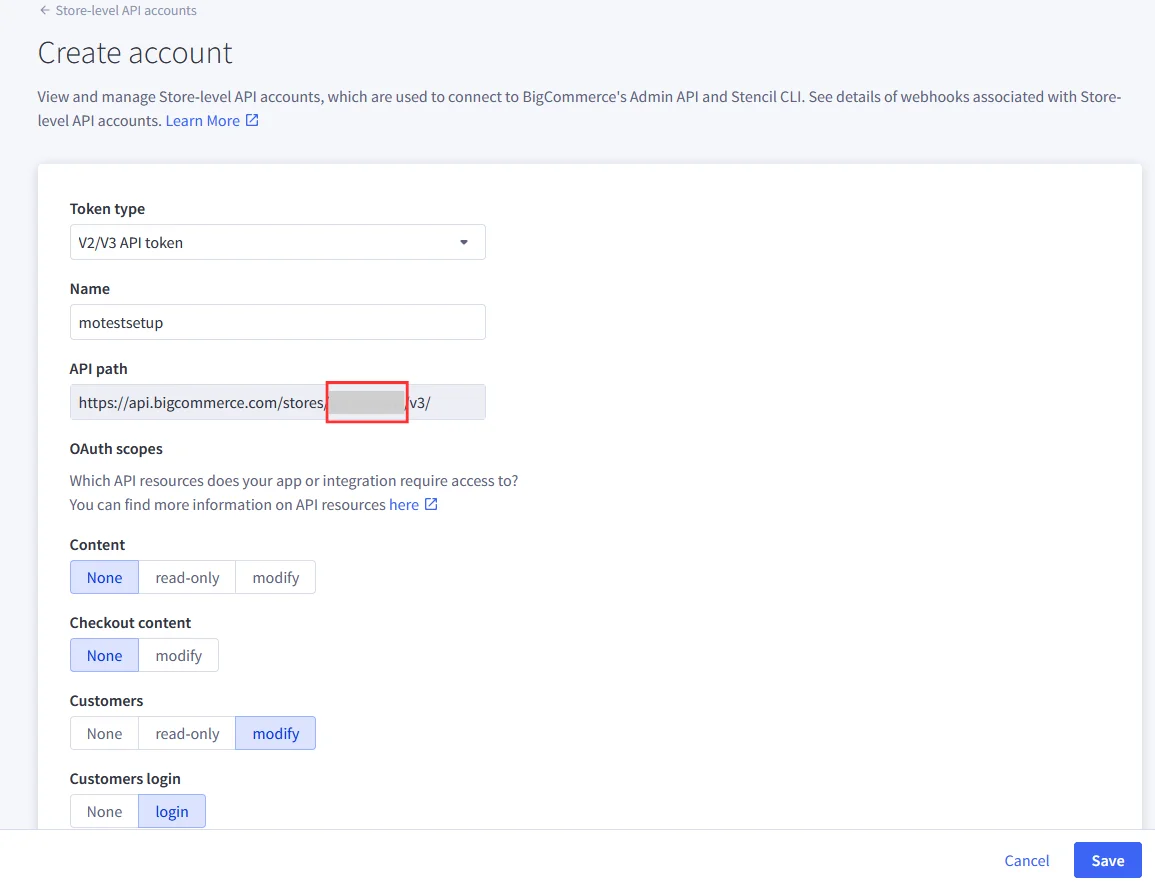This screenshot has height=889, width=1155.
Task: Click into the Name text field
Action: 277,322
